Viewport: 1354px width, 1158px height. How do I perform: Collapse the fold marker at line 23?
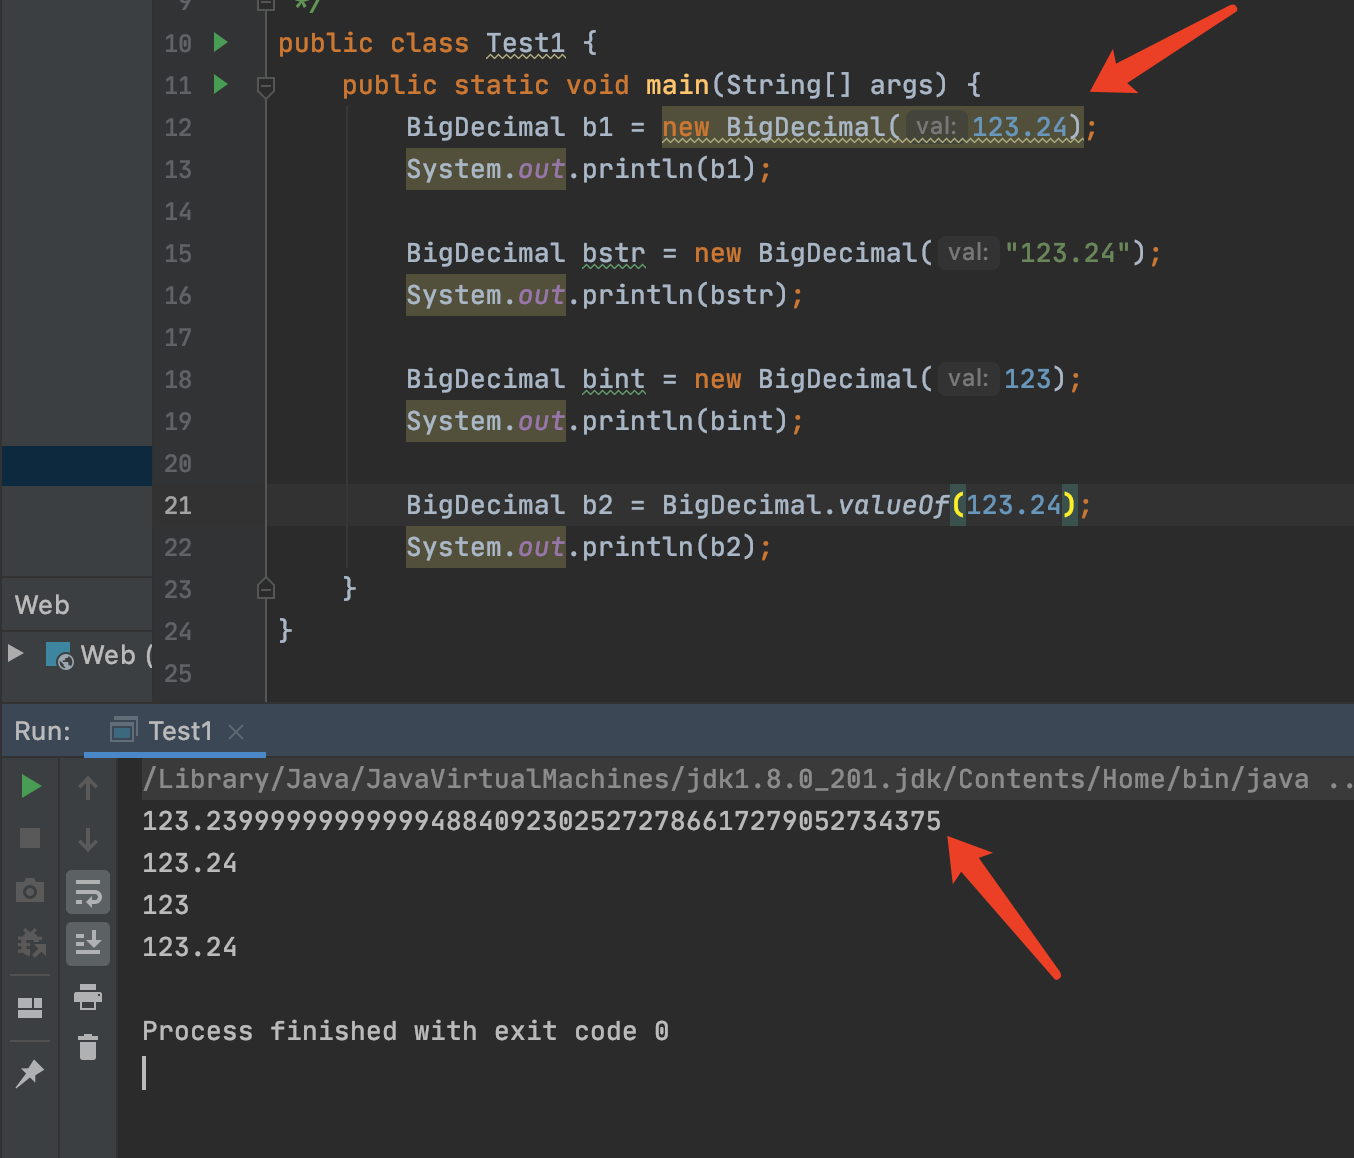(266, 588)
